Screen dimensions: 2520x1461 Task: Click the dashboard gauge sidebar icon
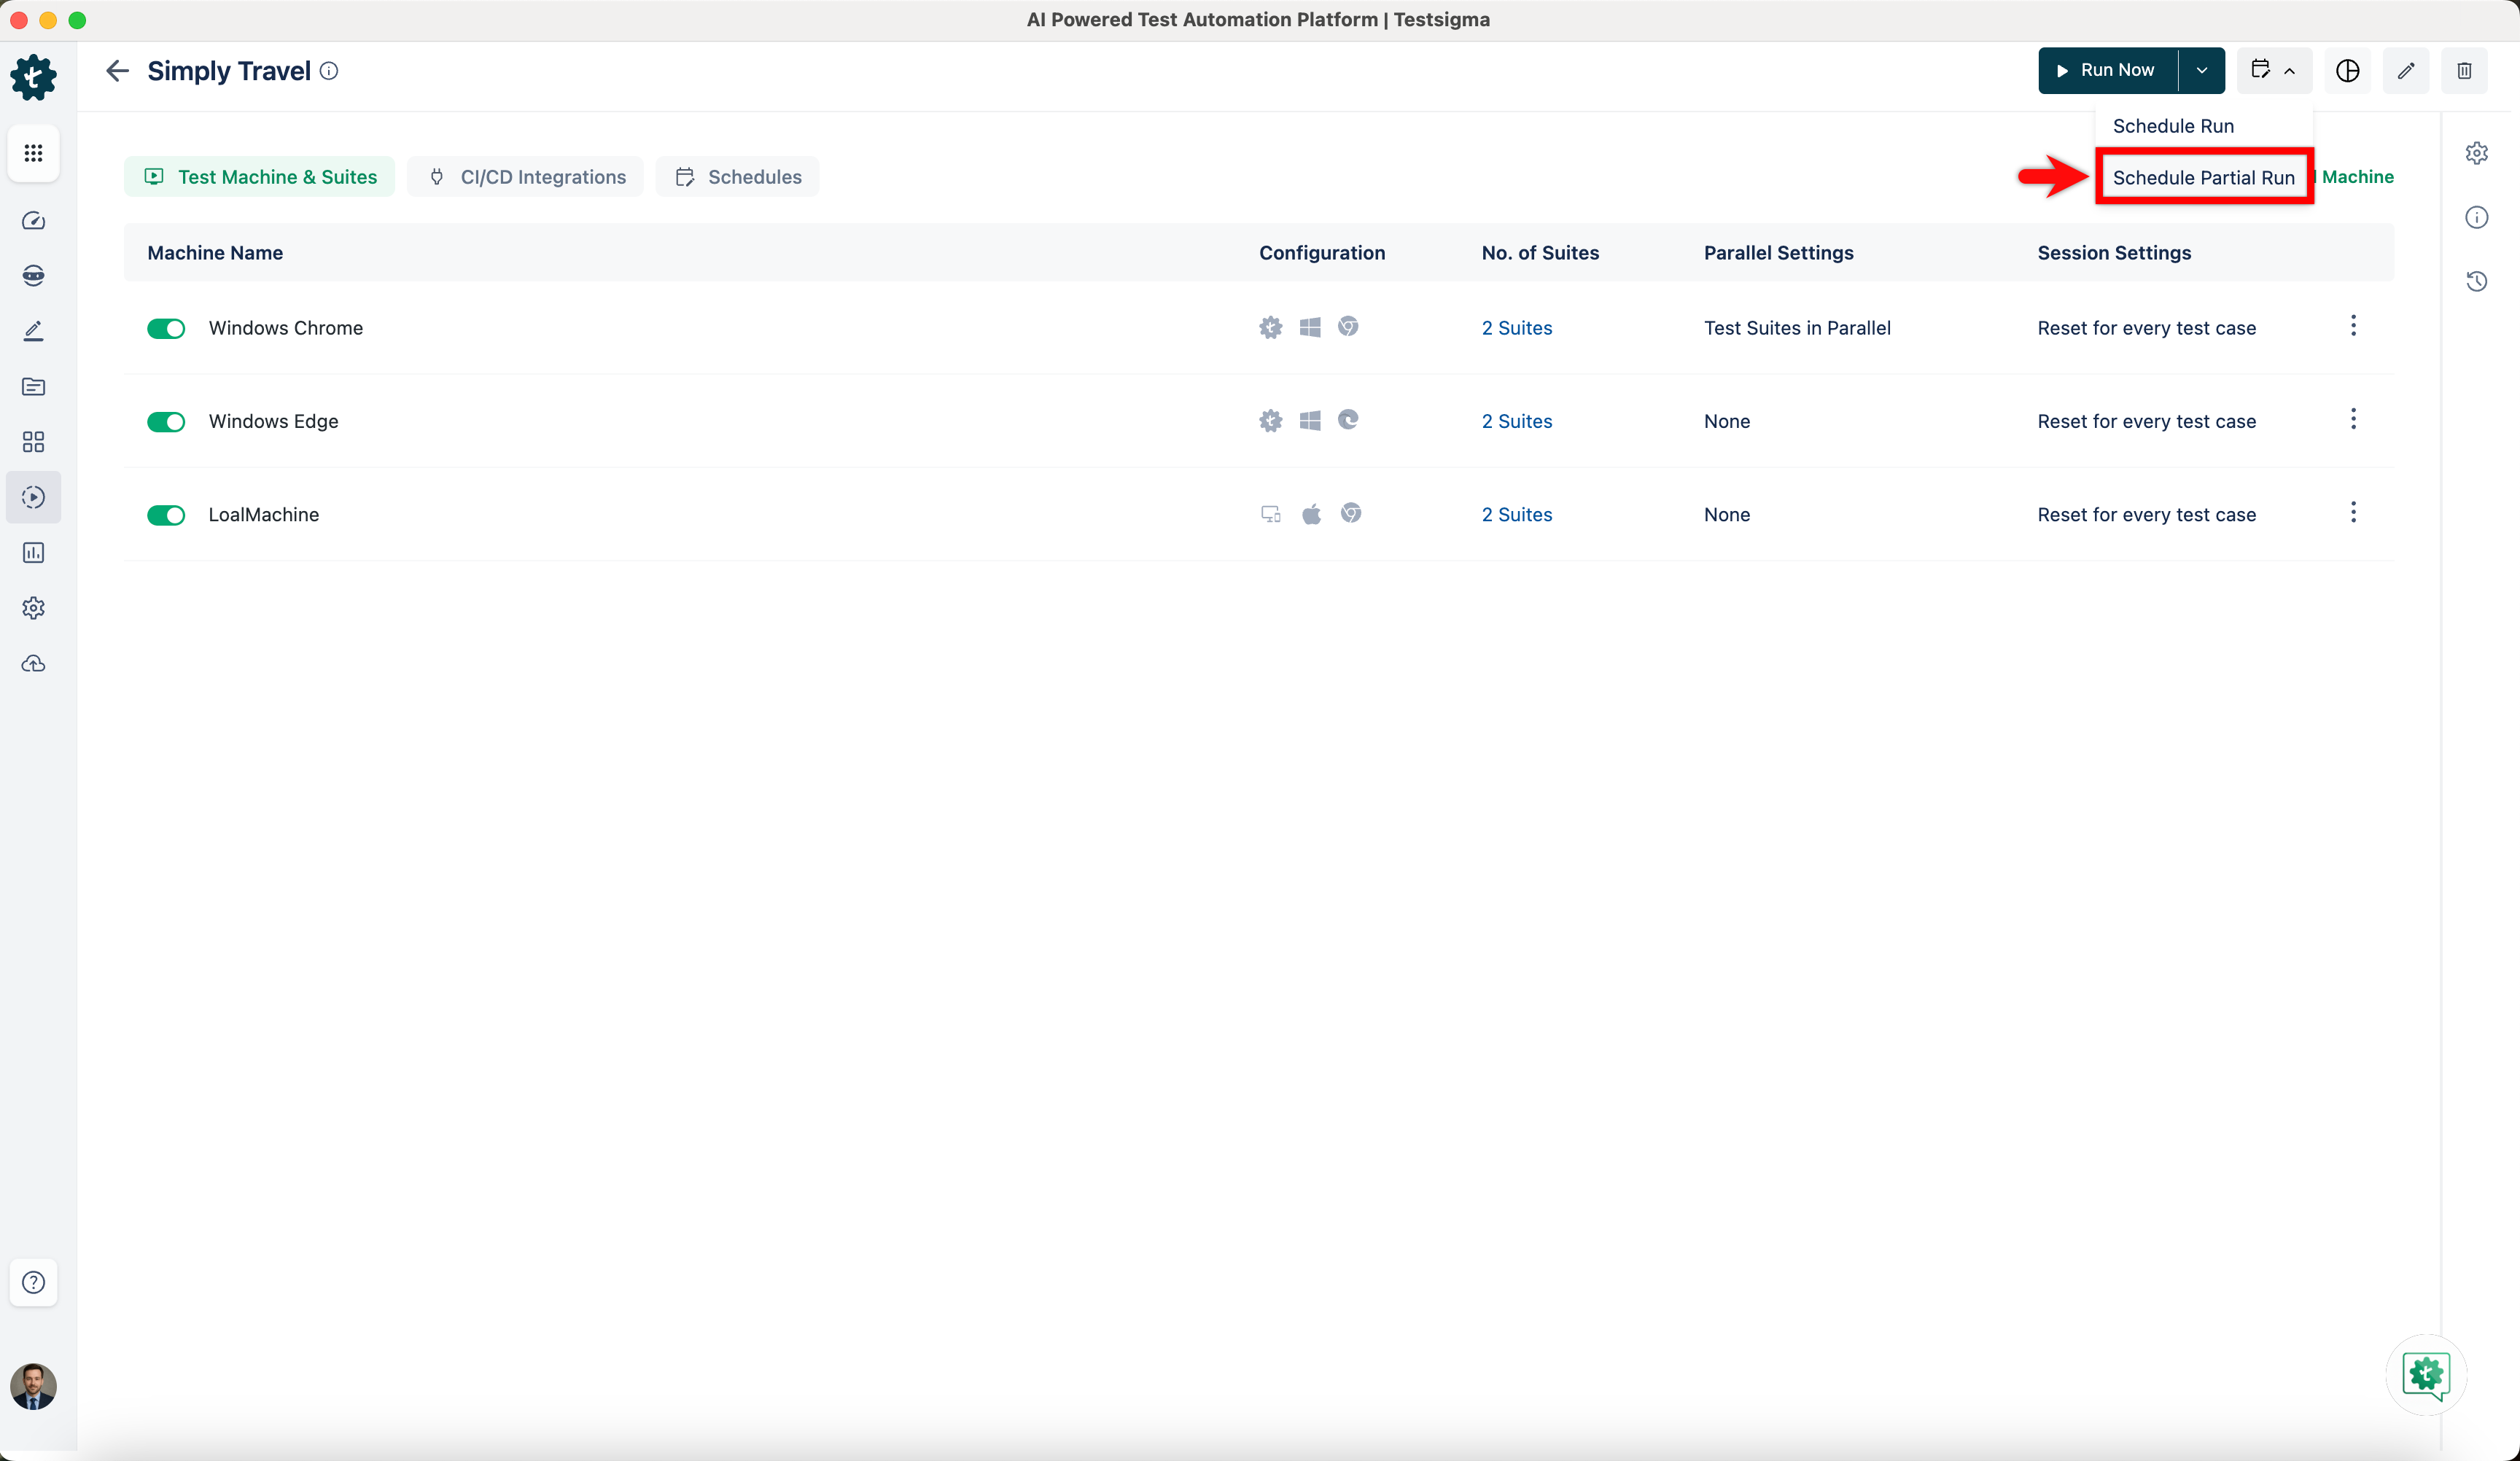click(33, 221)
